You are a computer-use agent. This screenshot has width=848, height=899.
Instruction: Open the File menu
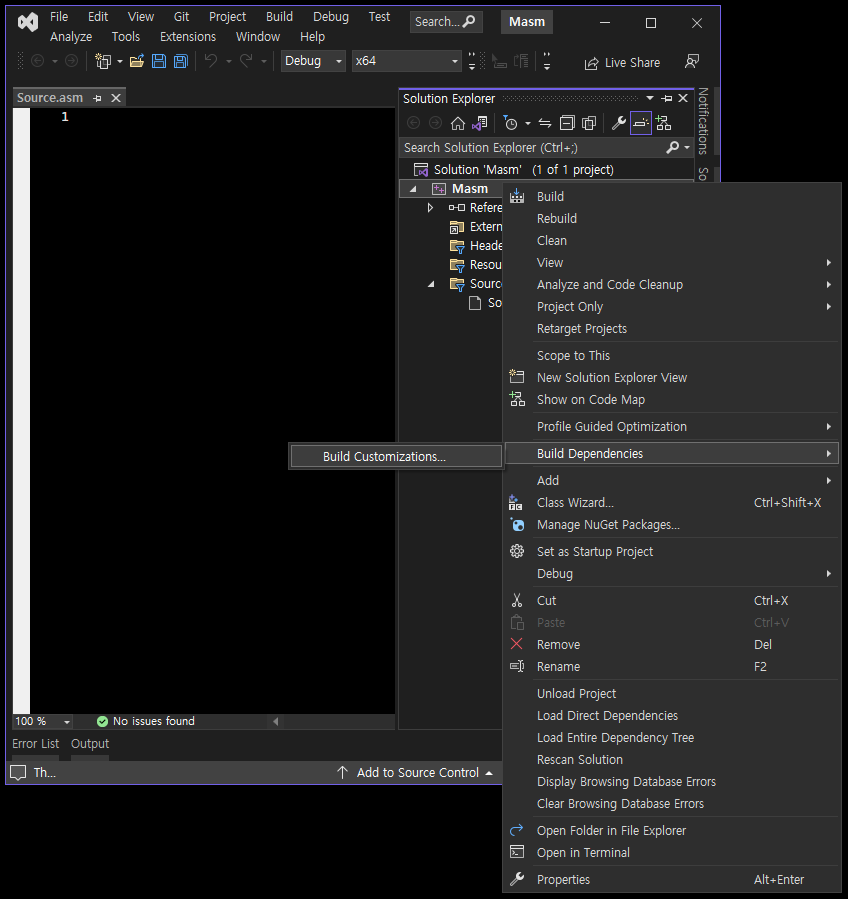click(59, 17)
